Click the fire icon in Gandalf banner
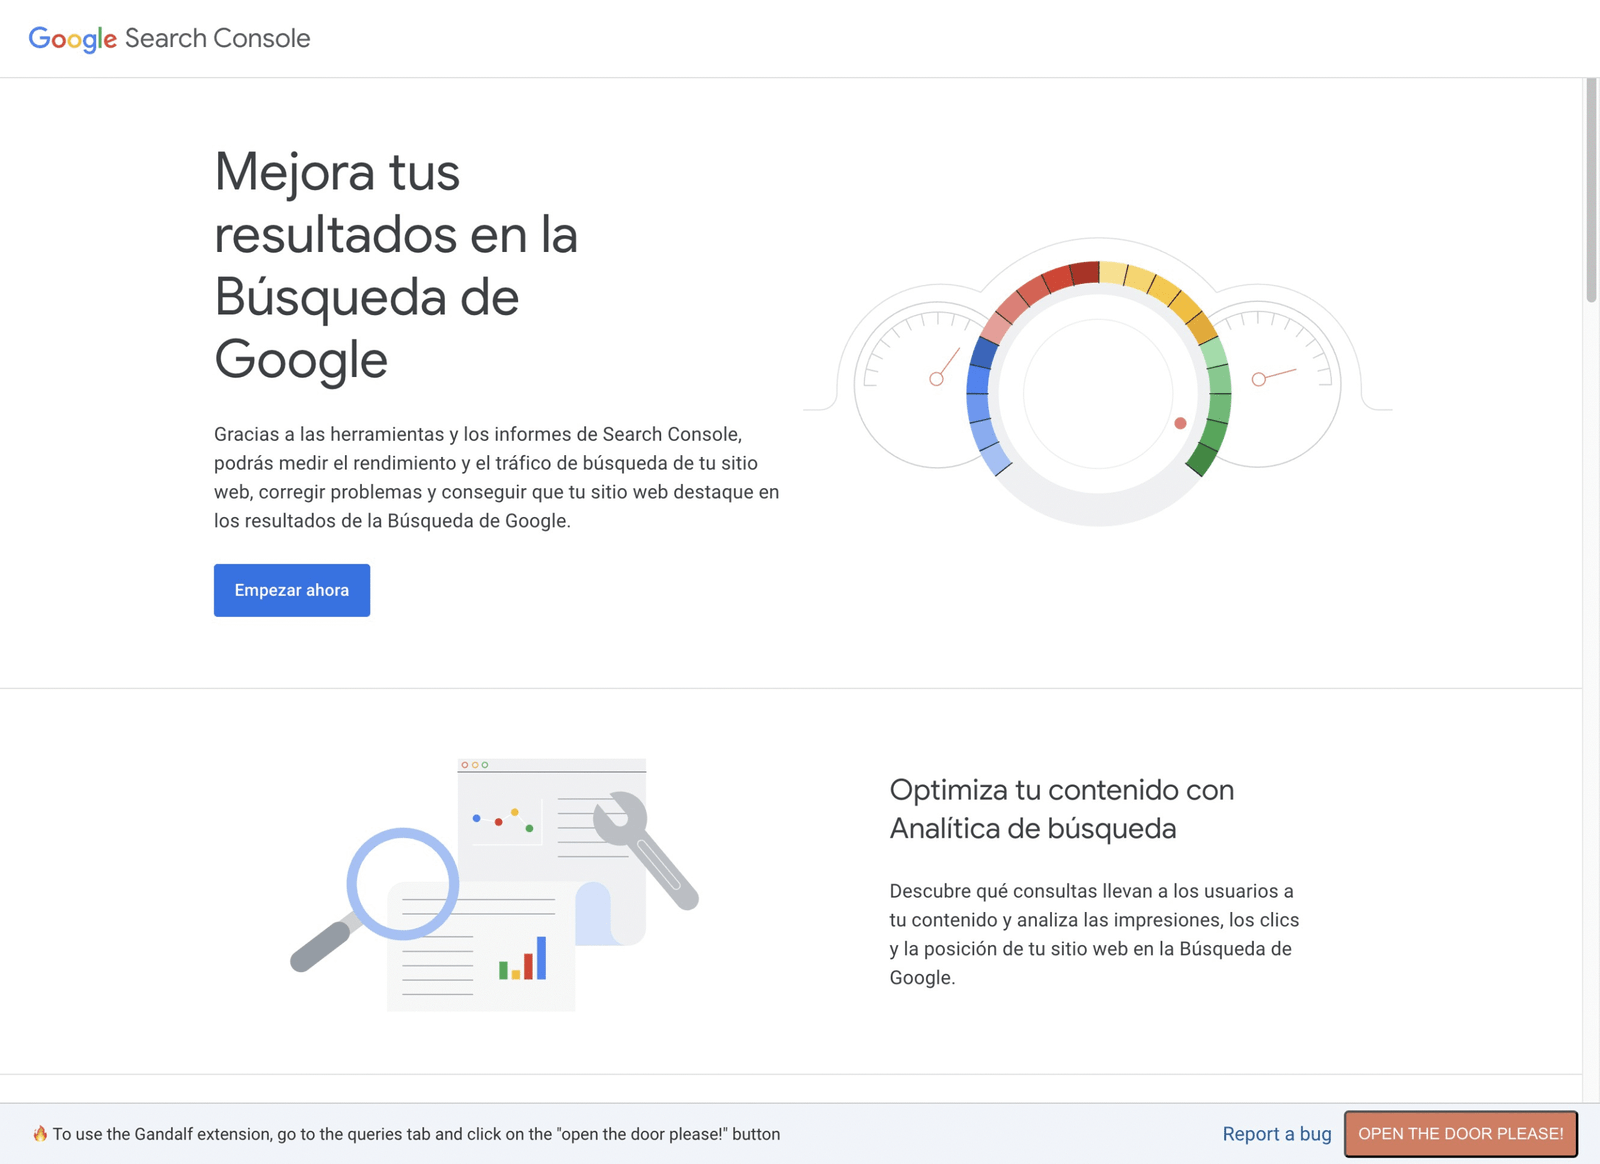The width and height of the screenshot is (1600, 1164). click(x=40, y=1134)
